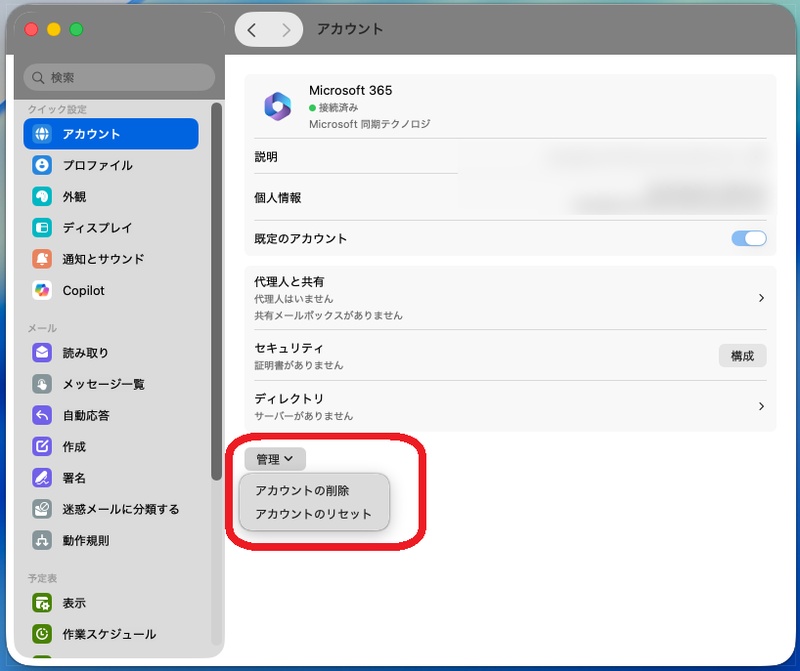Select the 作成 compose icon
This screenshot has width=800, height=671.
coord(42,446)
